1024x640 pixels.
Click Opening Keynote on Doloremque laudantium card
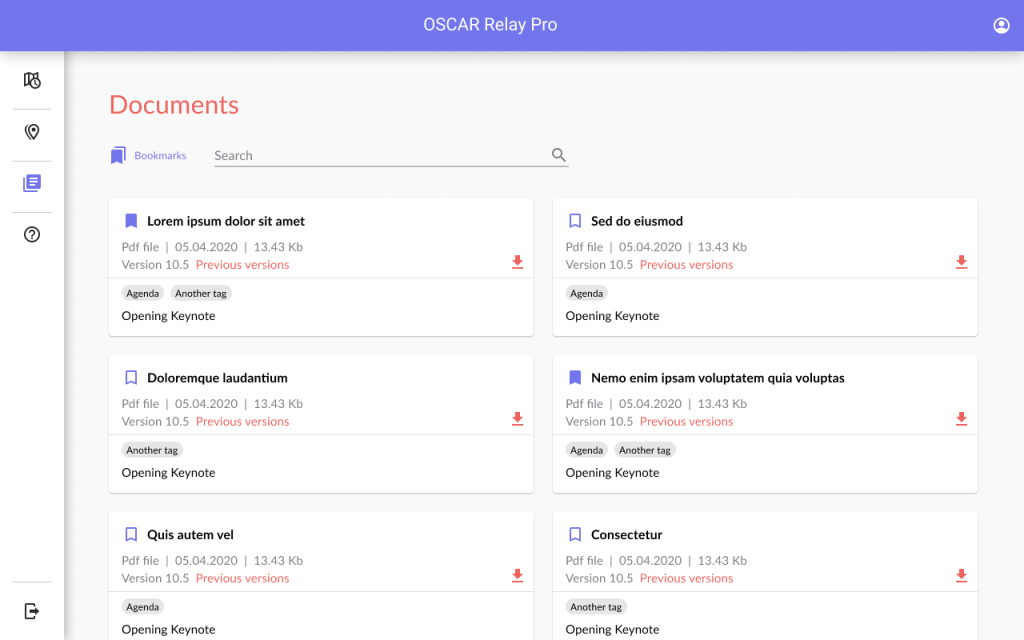pos(168,472)
